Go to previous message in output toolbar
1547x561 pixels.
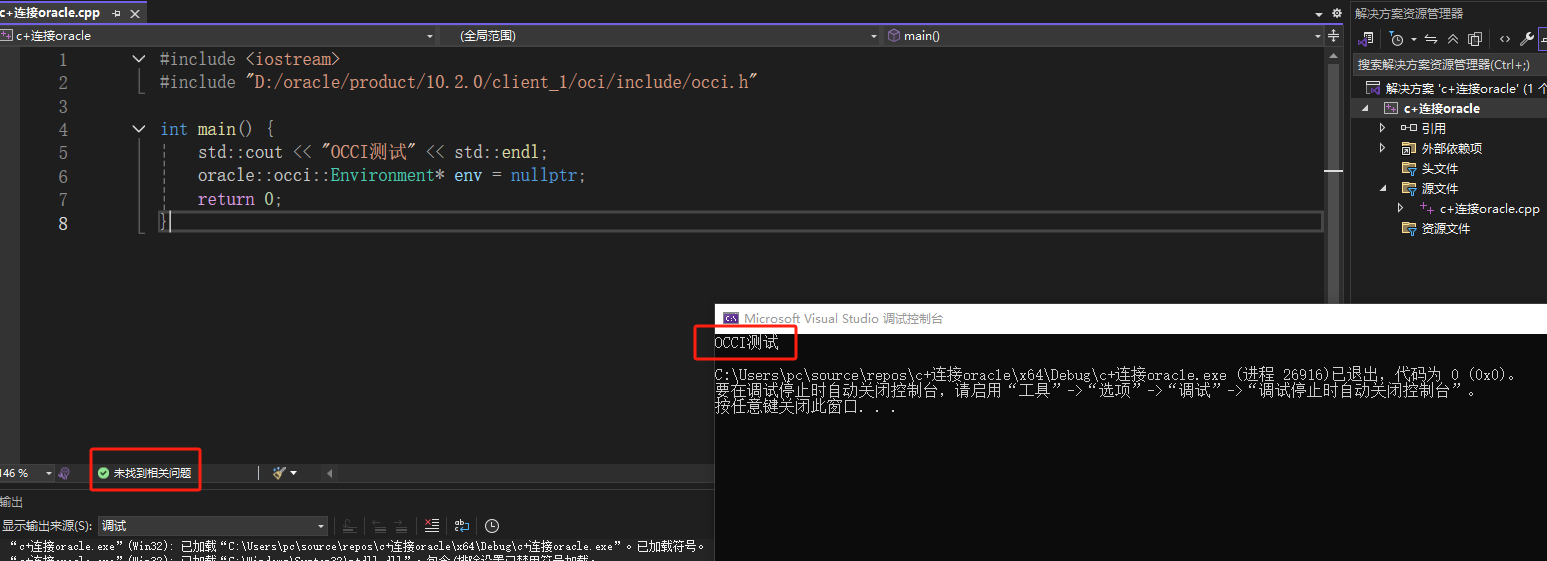(x=379, y=526)
